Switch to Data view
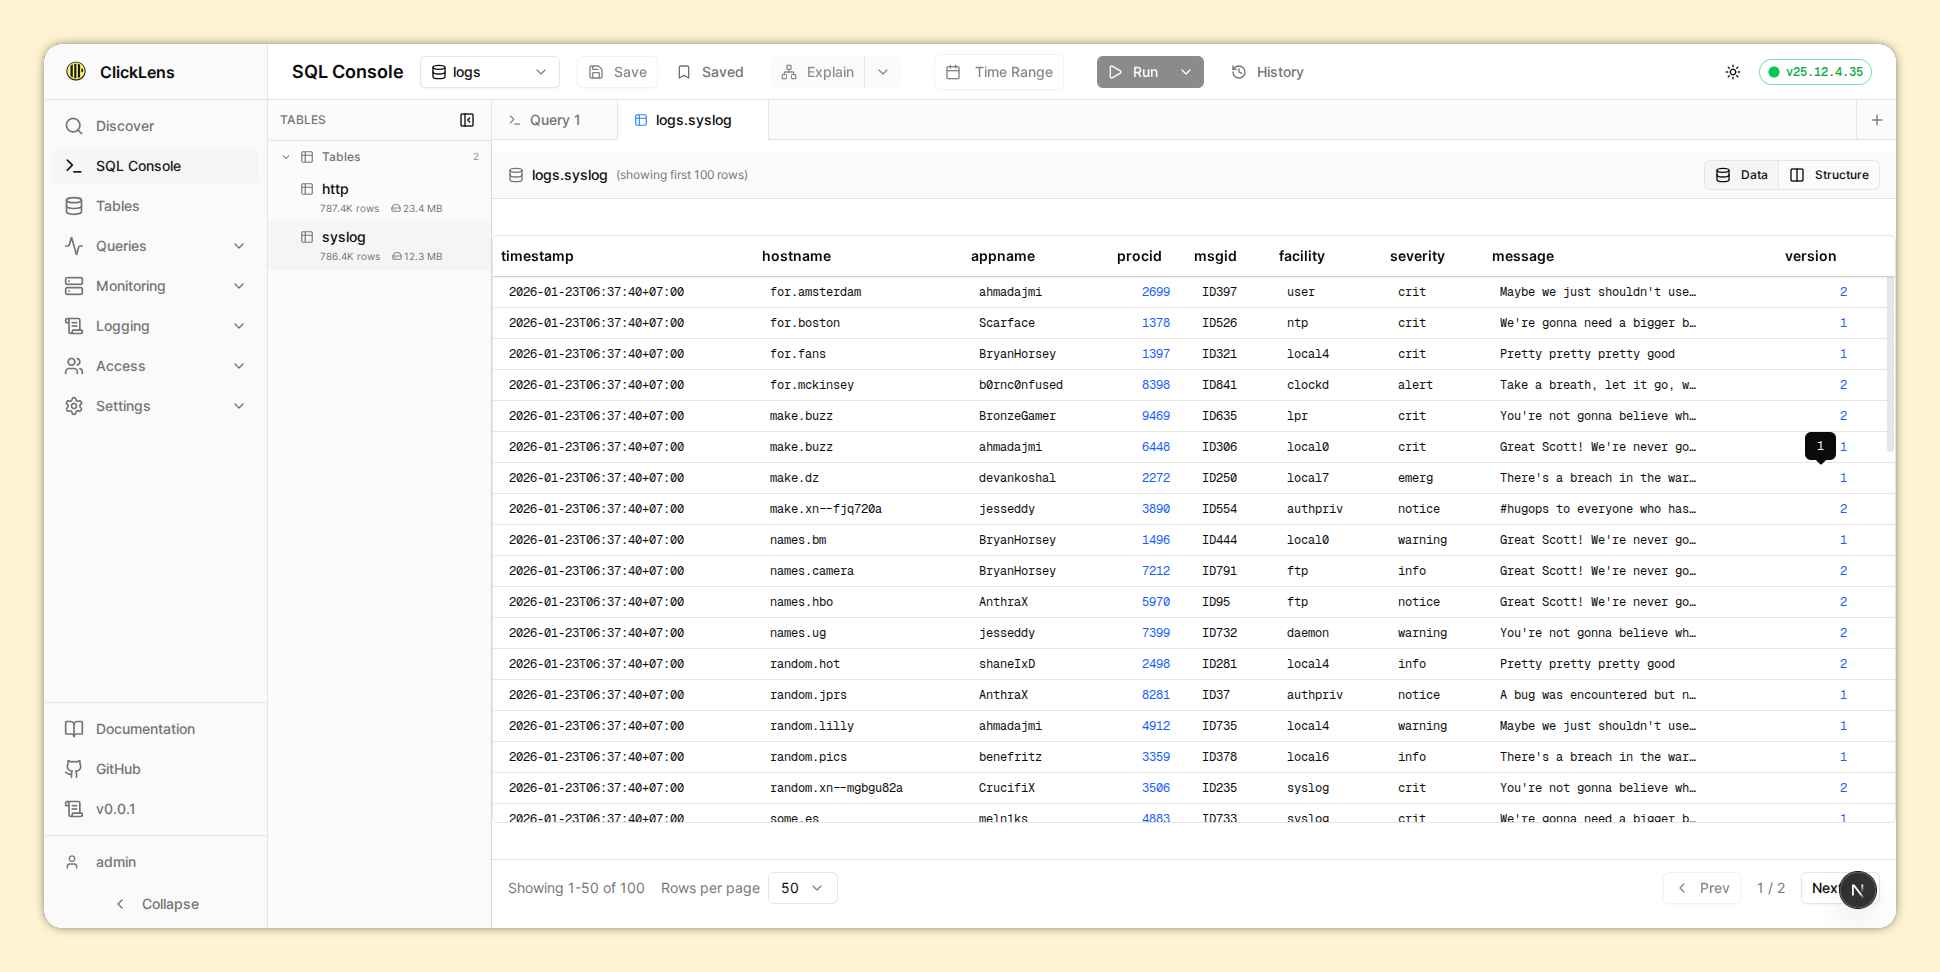The width and height of the screenshot is (1940, 972). pyautogui.click(x=1742, y=175)
